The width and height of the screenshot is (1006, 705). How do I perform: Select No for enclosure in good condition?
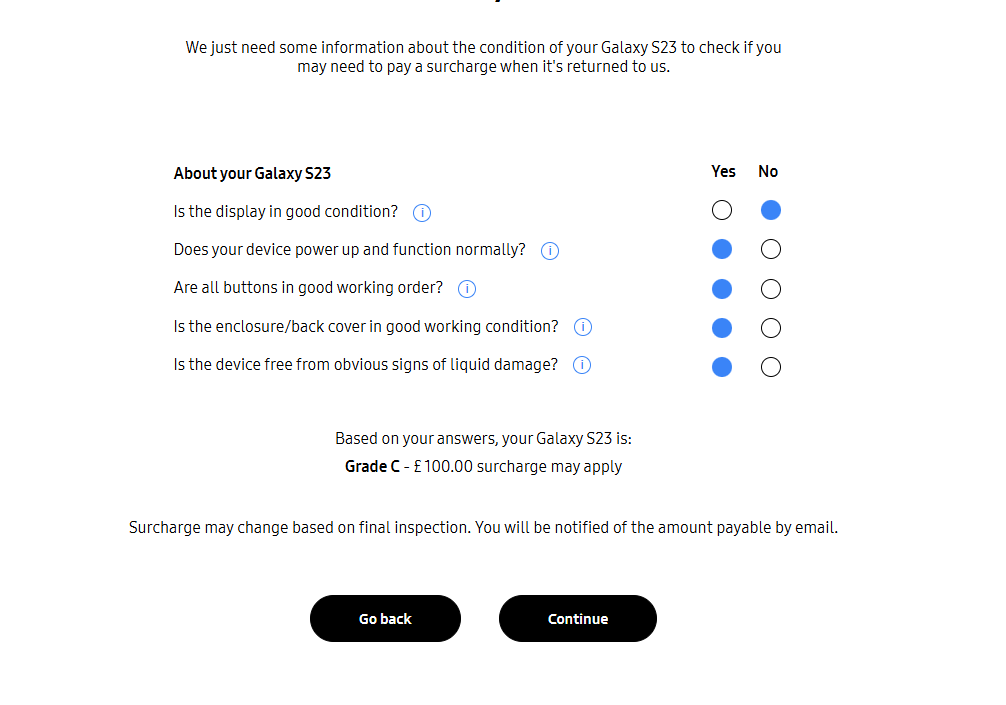click(770, 327)
